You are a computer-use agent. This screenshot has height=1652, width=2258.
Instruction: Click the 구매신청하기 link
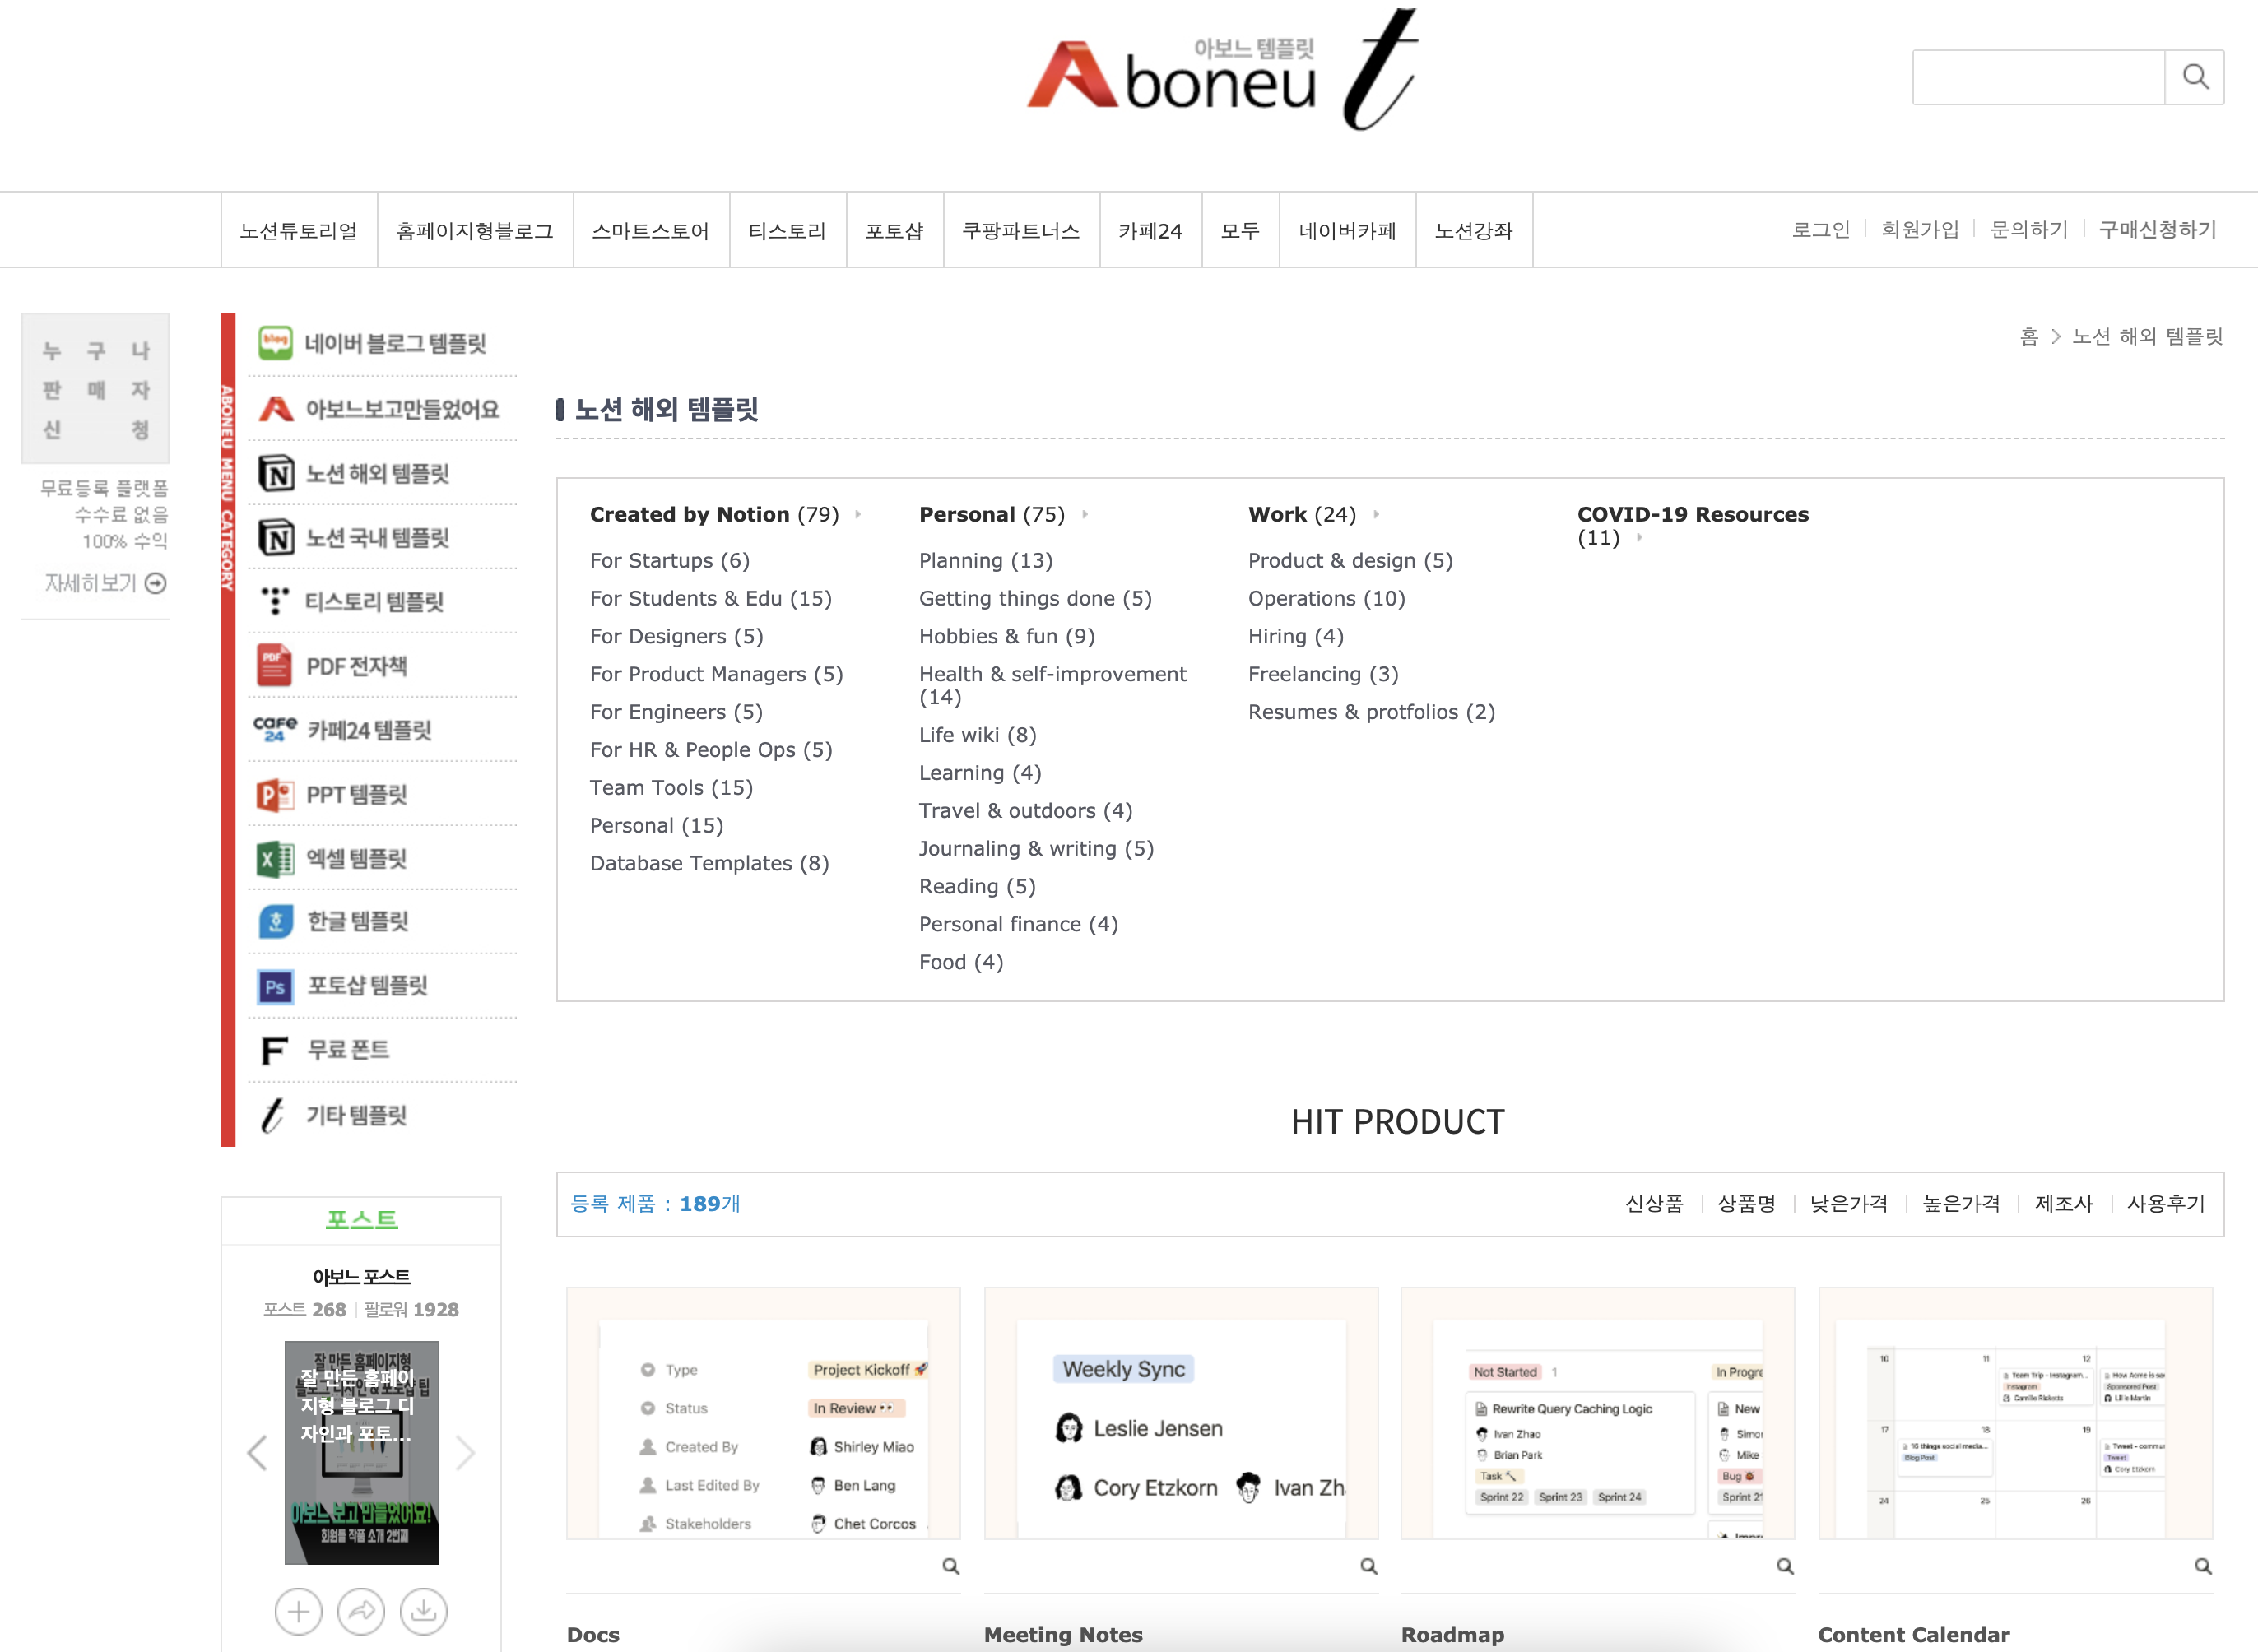pyautogui.click(x=2158, y=230)
